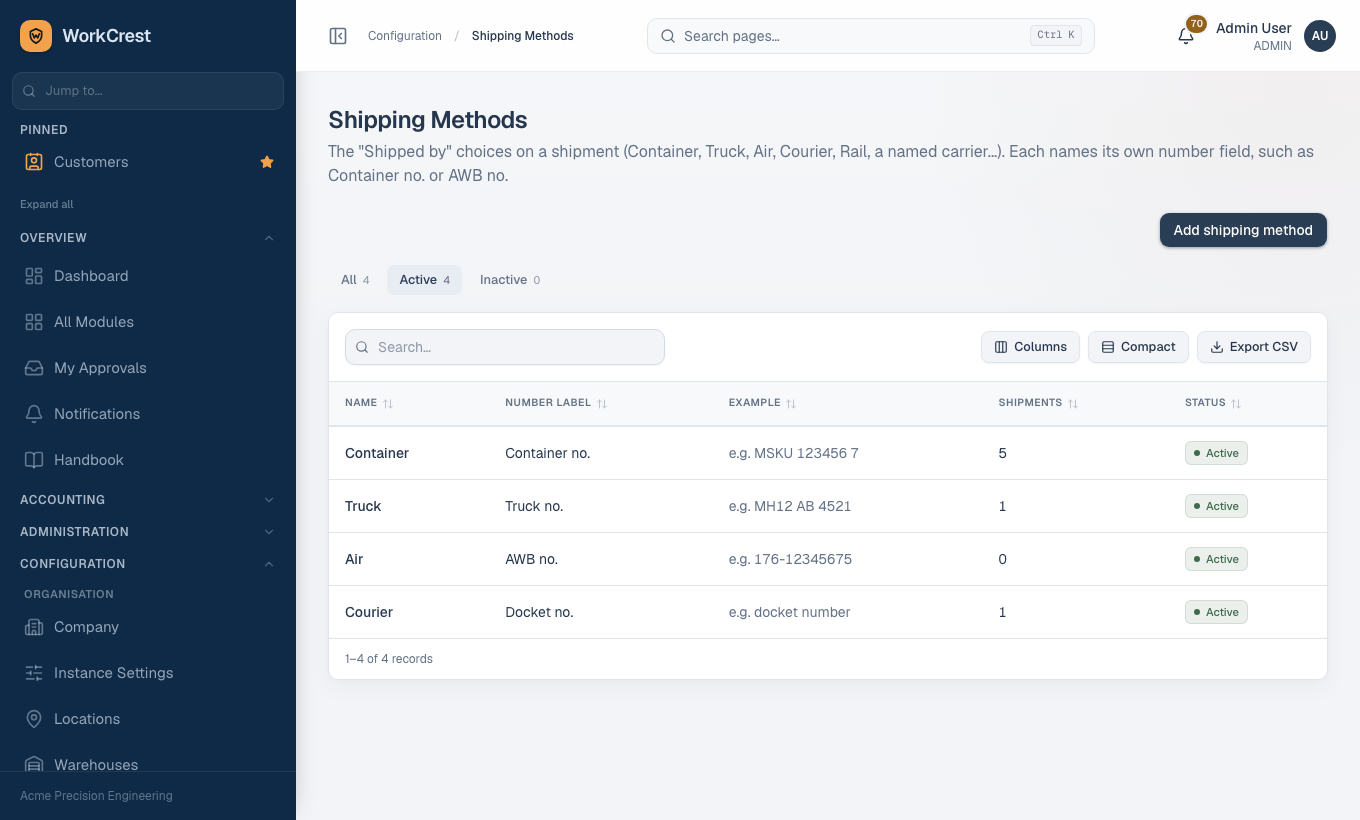Click the Handbook book icon
1360x820 pixels.
pos(34,460)
